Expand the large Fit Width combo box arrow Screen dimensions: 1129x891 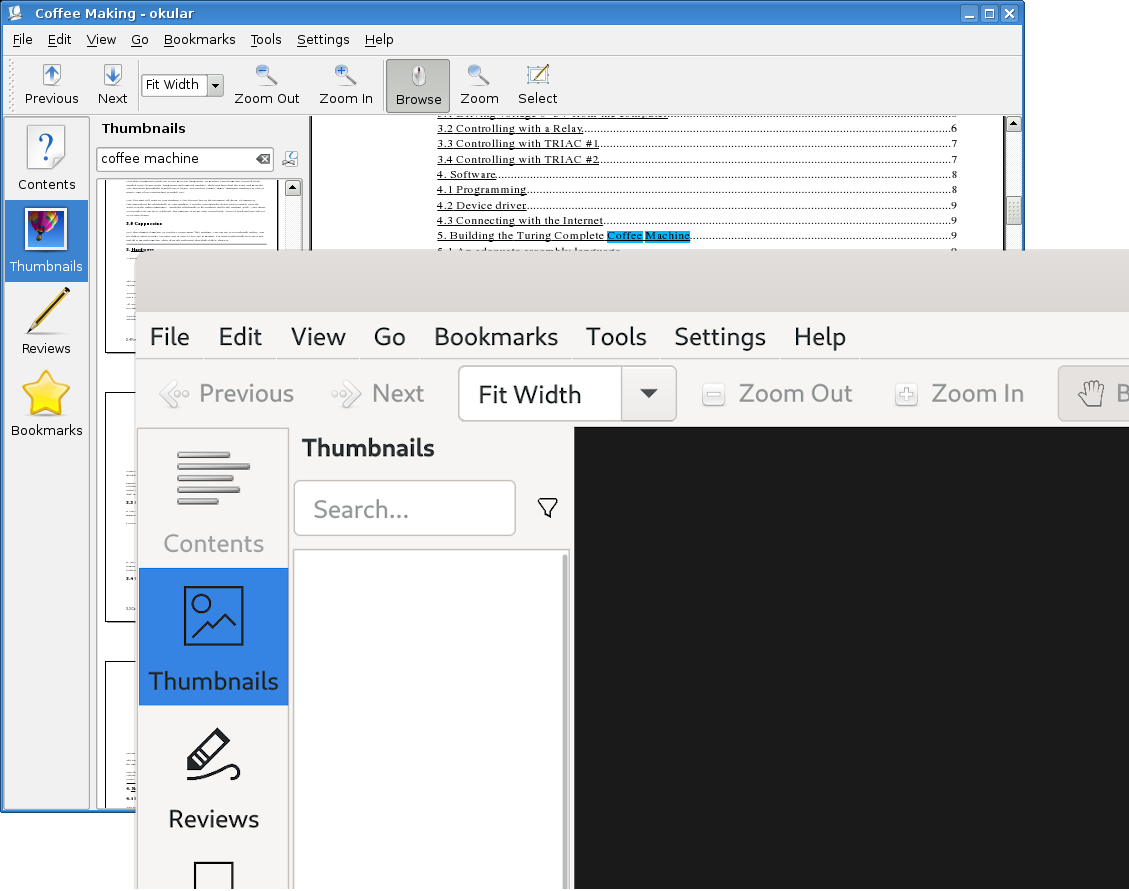(x=648, y=394)
